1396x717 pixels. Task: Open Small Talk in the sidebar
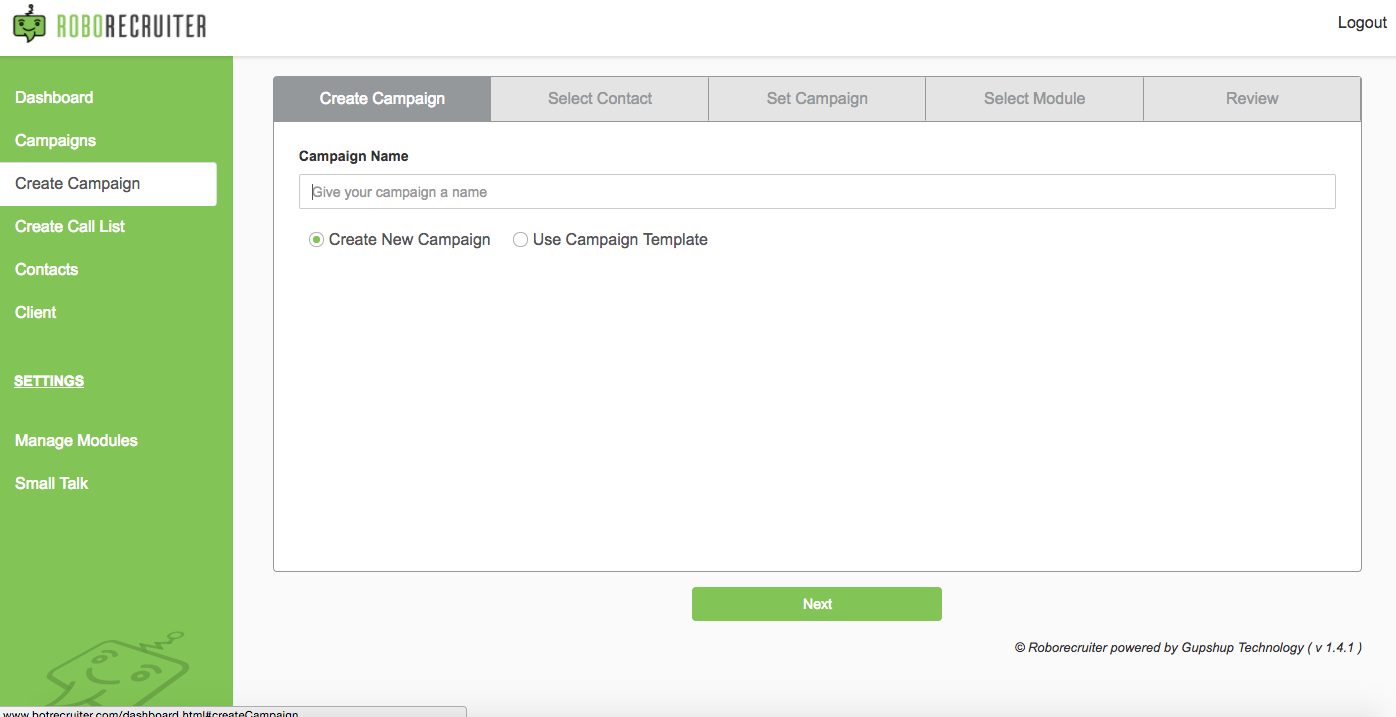(52, 484)
